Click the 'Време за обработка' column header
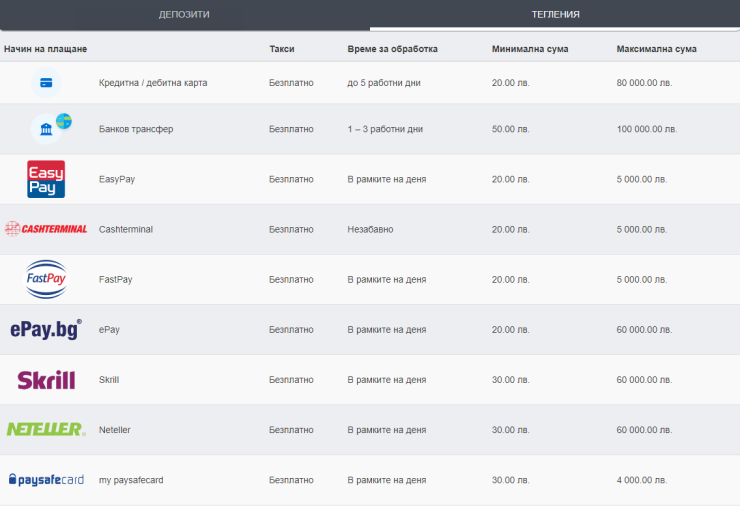This screenshot has width=740, height=506. [393, 49]
